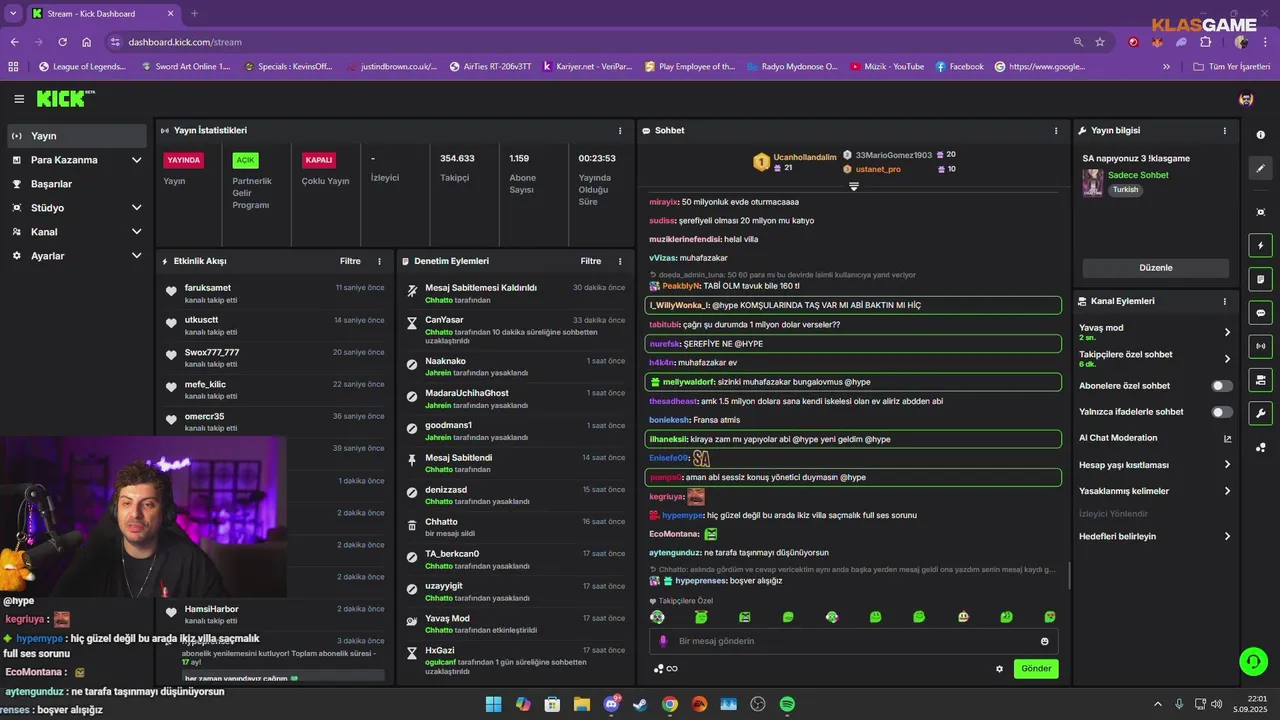The image size is (1280, 720).
Task: Open the emoji picker in the chat input
Action: (1045, 641)
